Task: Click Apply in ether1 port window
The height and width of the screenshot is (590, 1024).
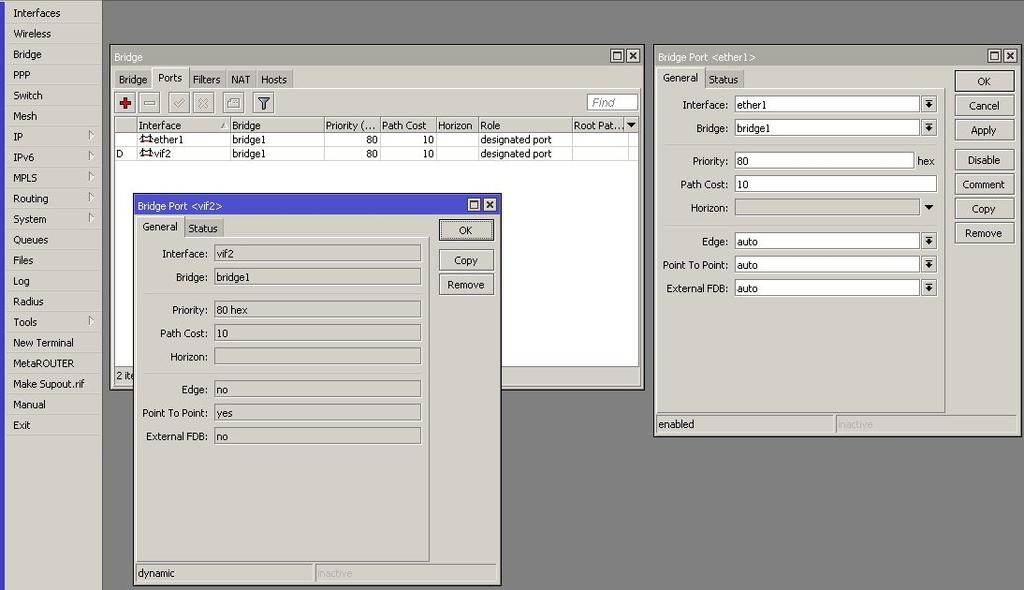Action: (x=984, y=130)
